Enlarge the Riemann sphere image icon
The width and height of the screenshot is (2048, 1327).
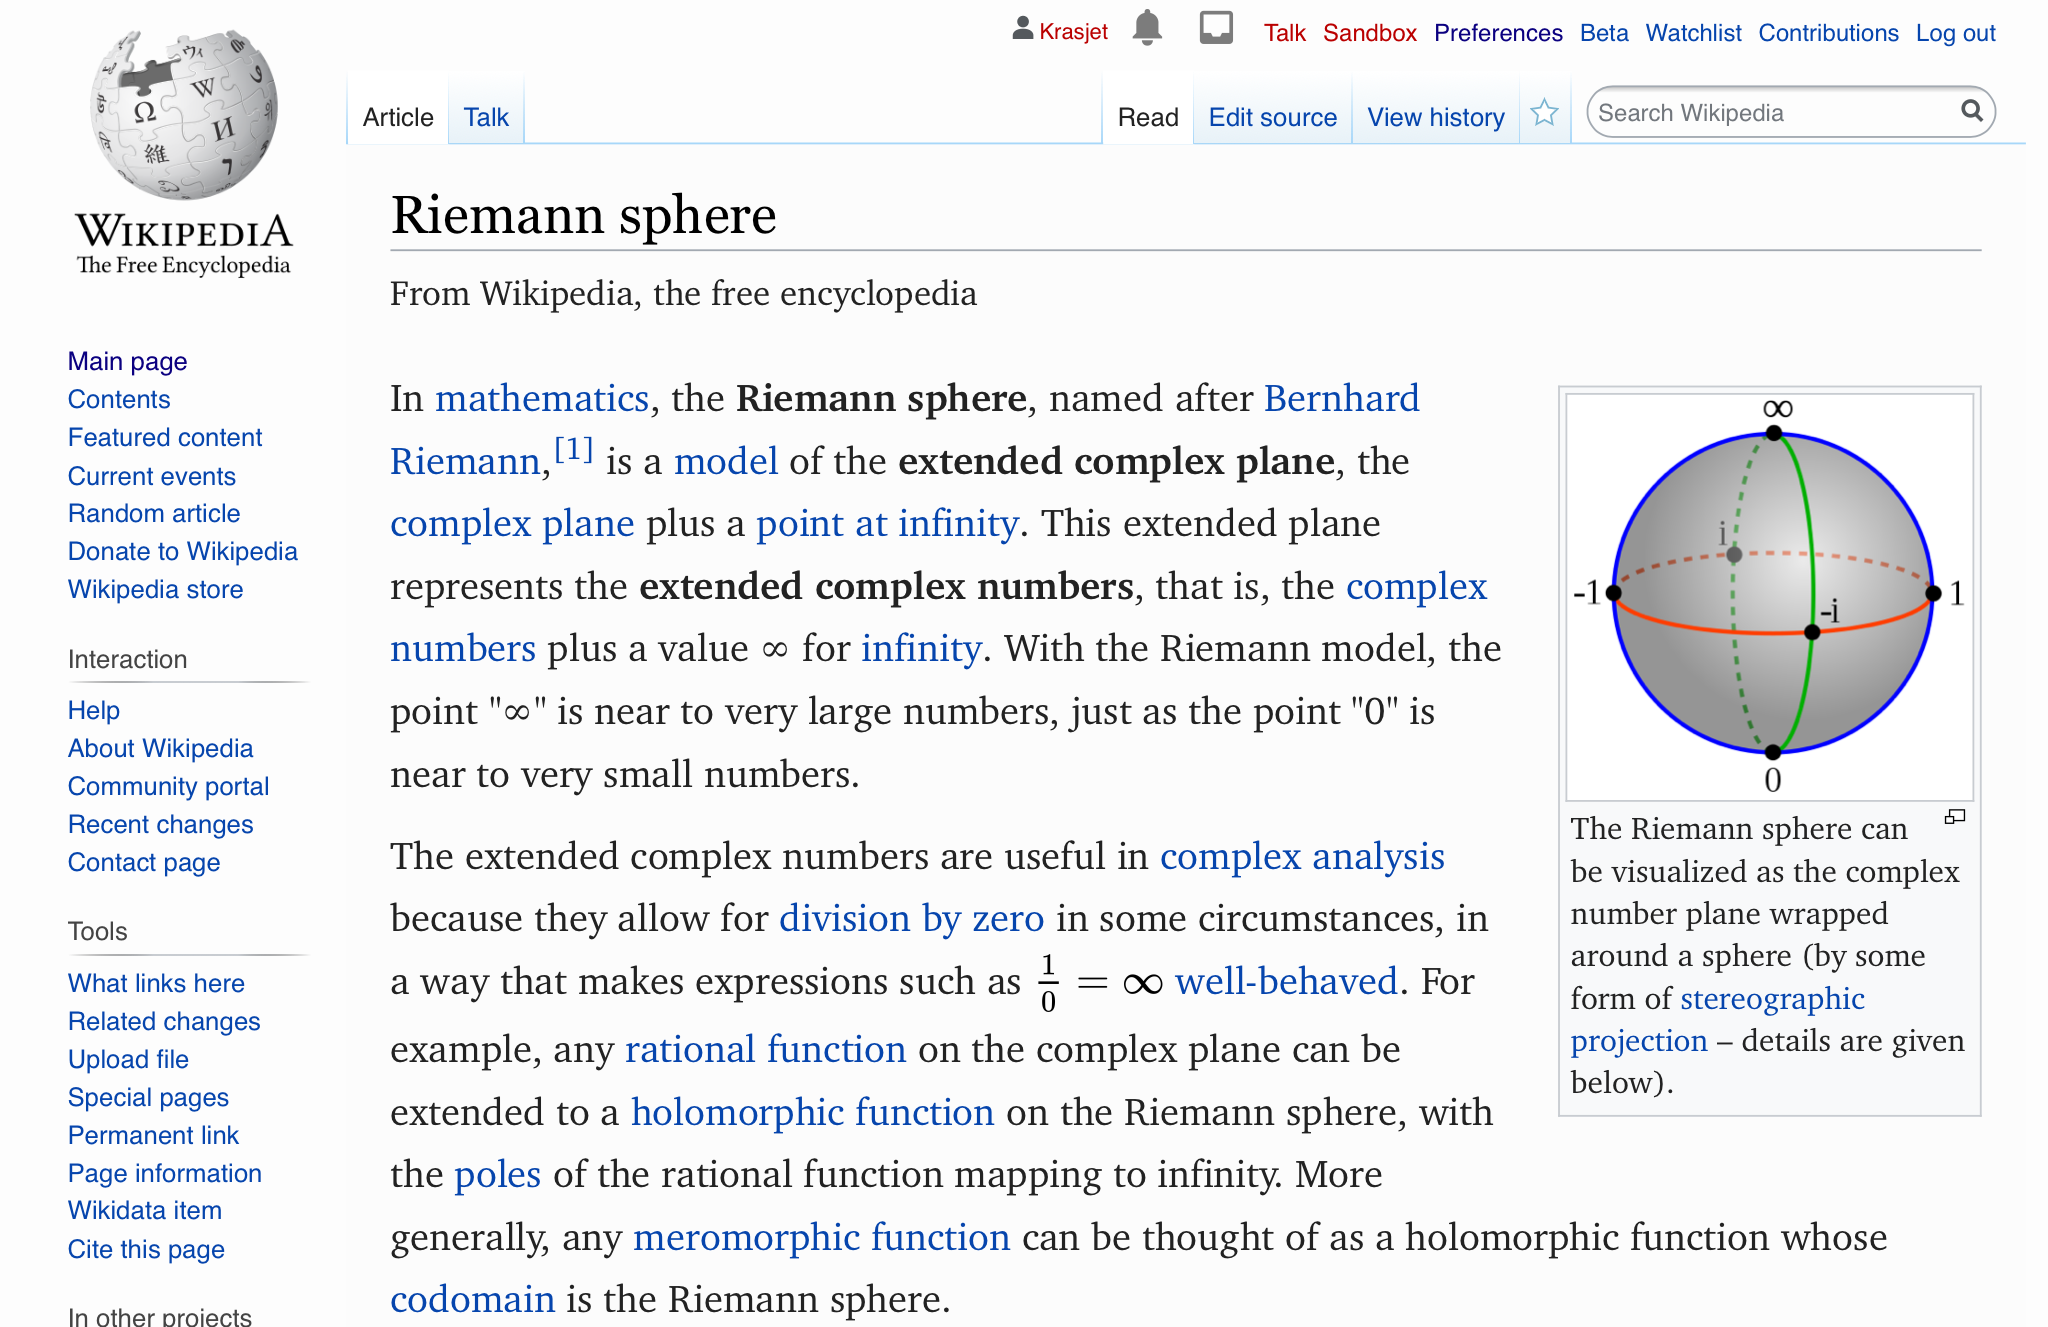(x=1954, y=818)
